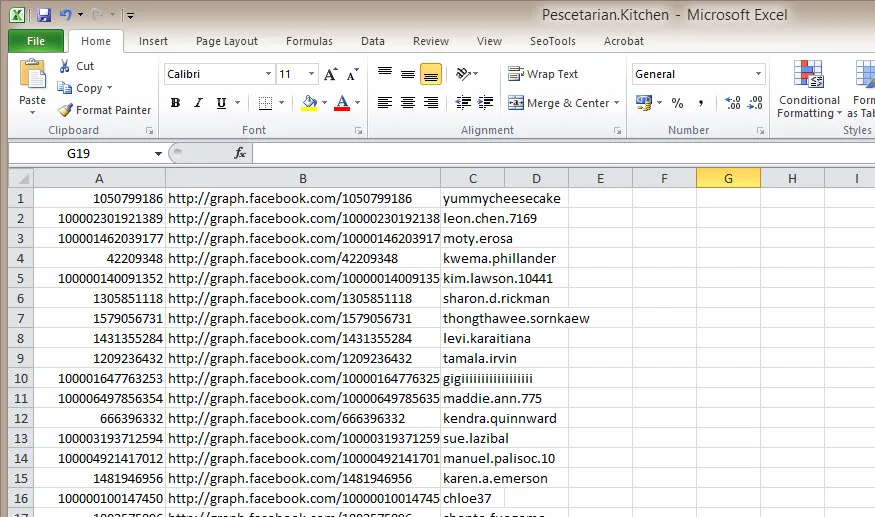Toggle the highlighted Bottom Align button
Image resolution: width=875 pixels, height=517 pixels.
coord(431,74)
